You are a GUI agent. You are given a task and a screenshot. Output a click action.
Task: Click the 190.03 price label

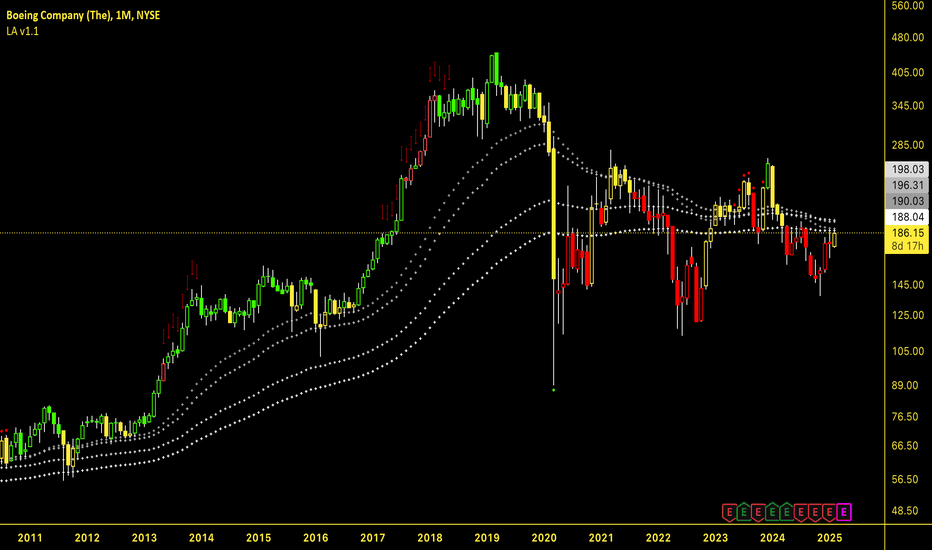coord(907,202)
